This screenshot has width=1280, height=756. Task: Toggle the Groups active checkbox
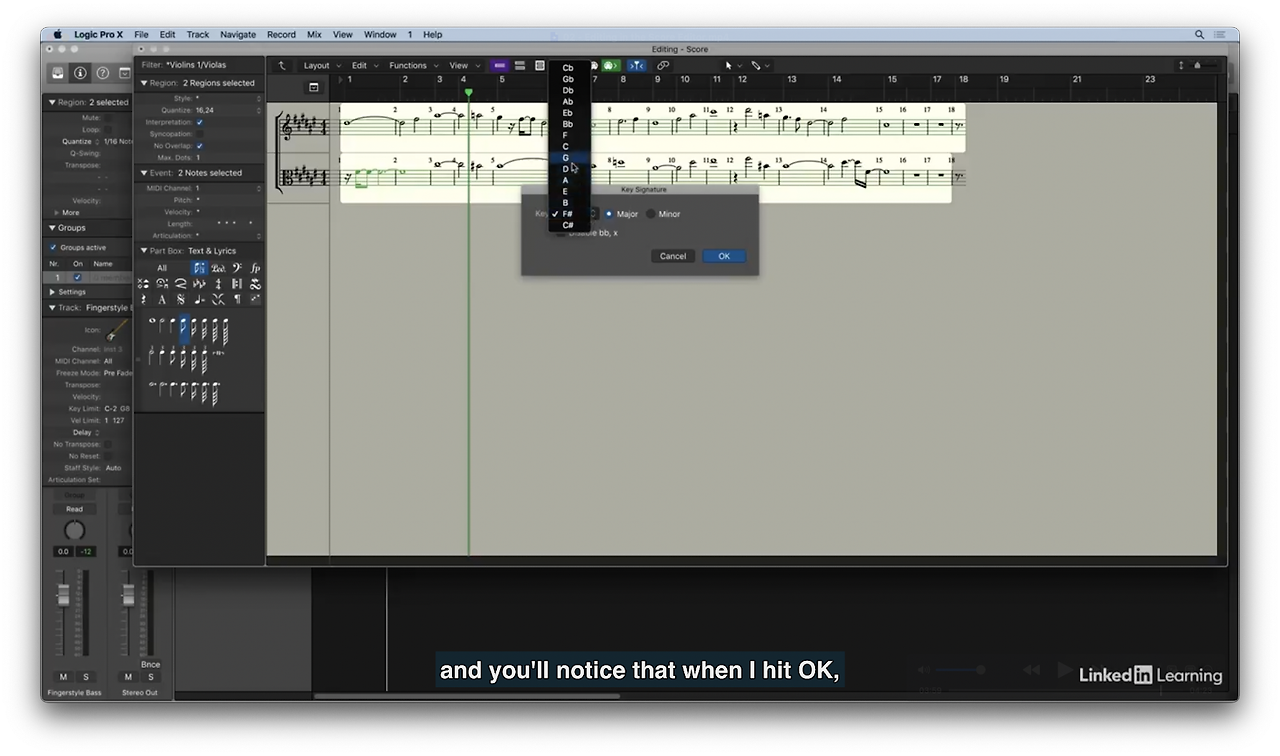[x=53, y=248]
